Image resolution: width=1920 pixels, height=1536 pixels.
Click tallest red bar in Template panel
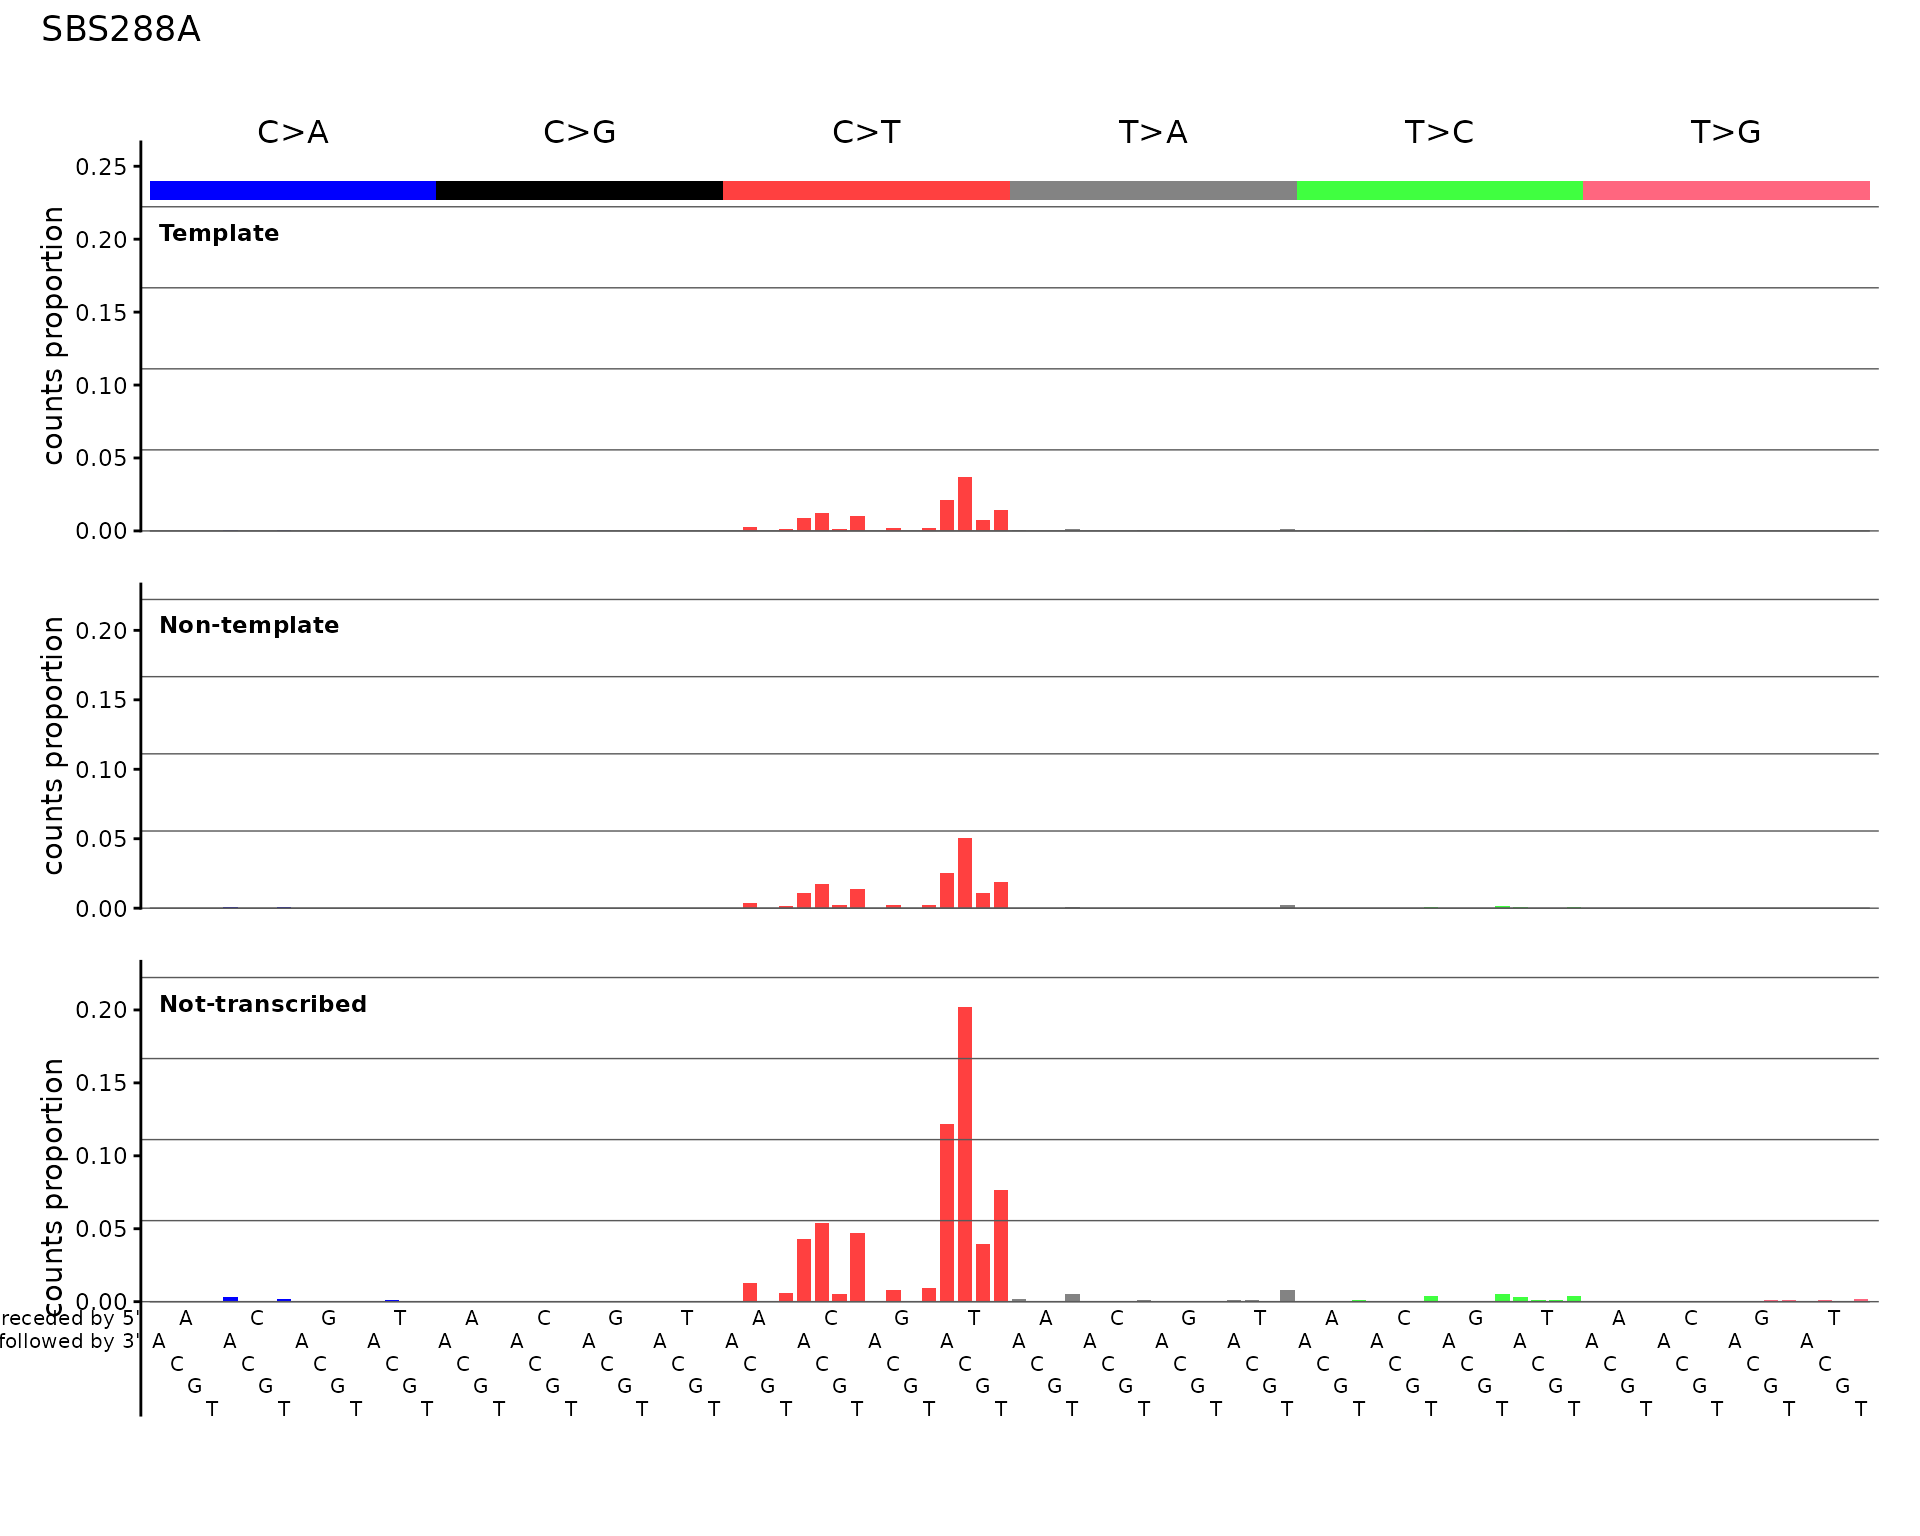[965, 505]
